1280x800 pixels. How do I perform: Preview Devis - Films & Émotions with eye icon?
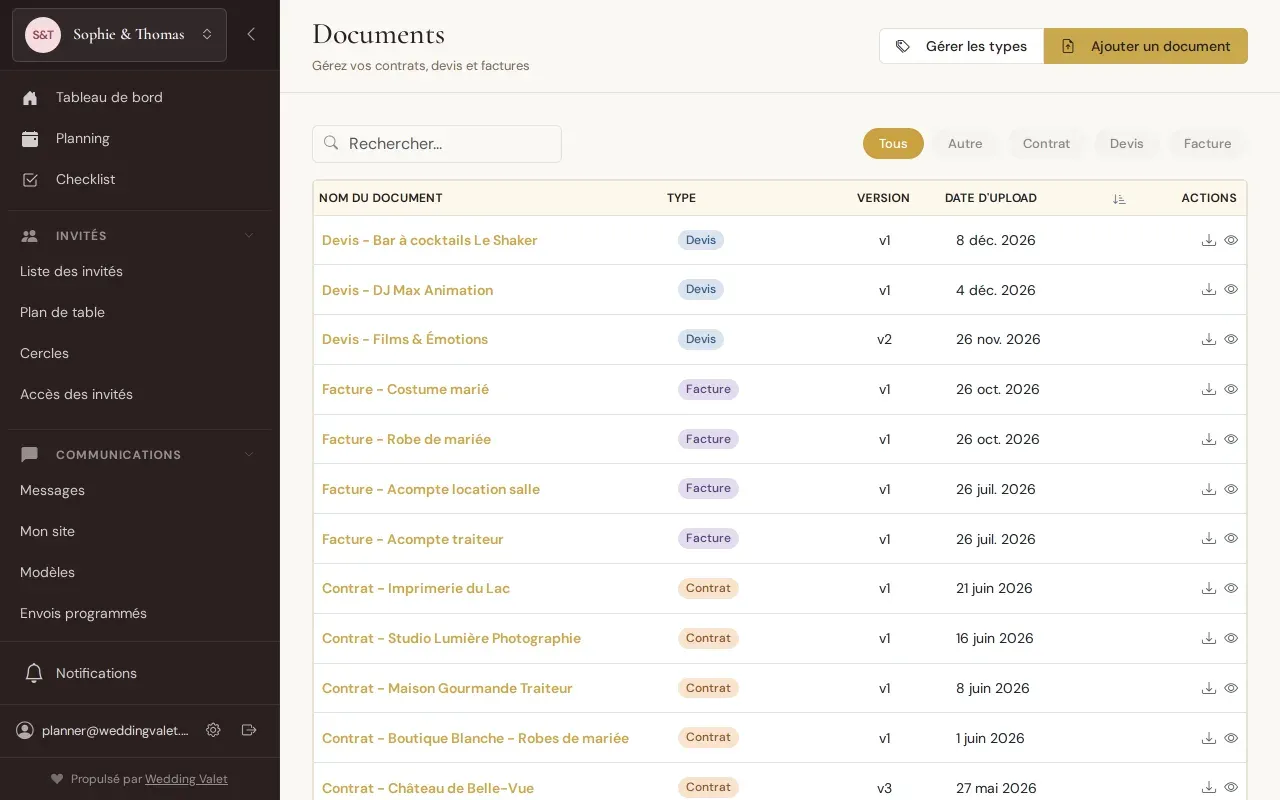(x=1231, y=339)
